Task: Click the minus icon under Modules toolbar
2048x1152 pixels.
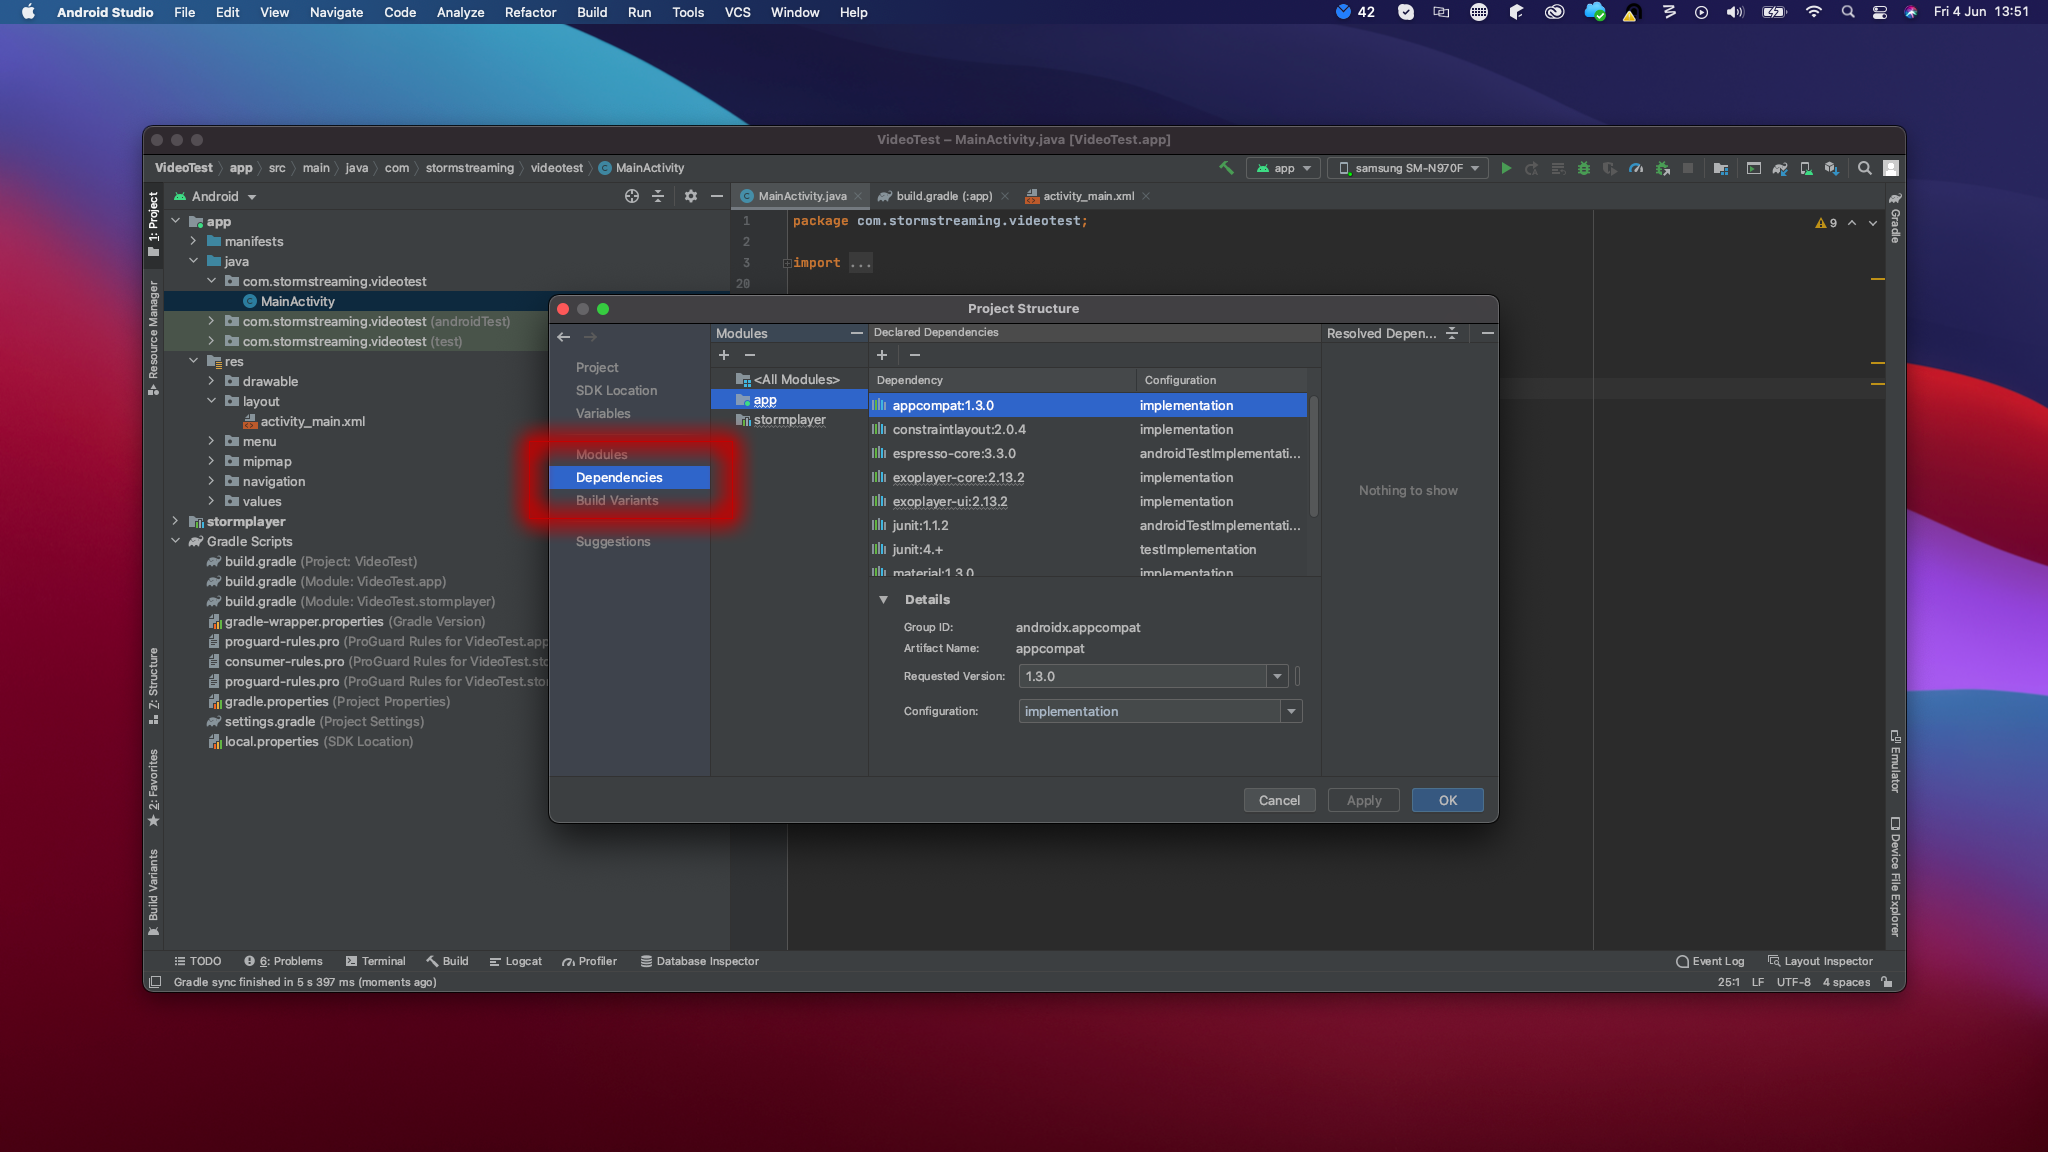Action: pos(750,355)
